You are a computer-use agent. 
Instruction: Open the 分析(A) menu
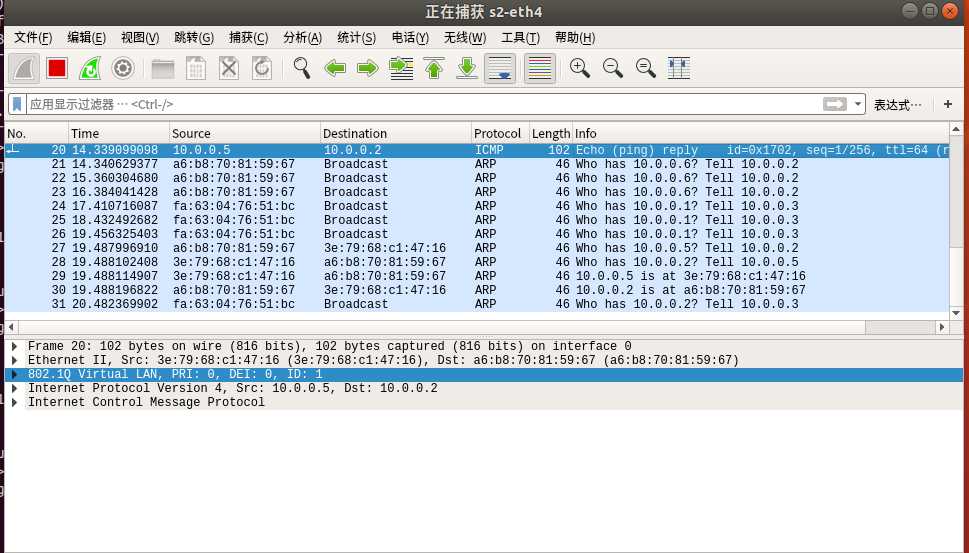(x=302, y=38)
